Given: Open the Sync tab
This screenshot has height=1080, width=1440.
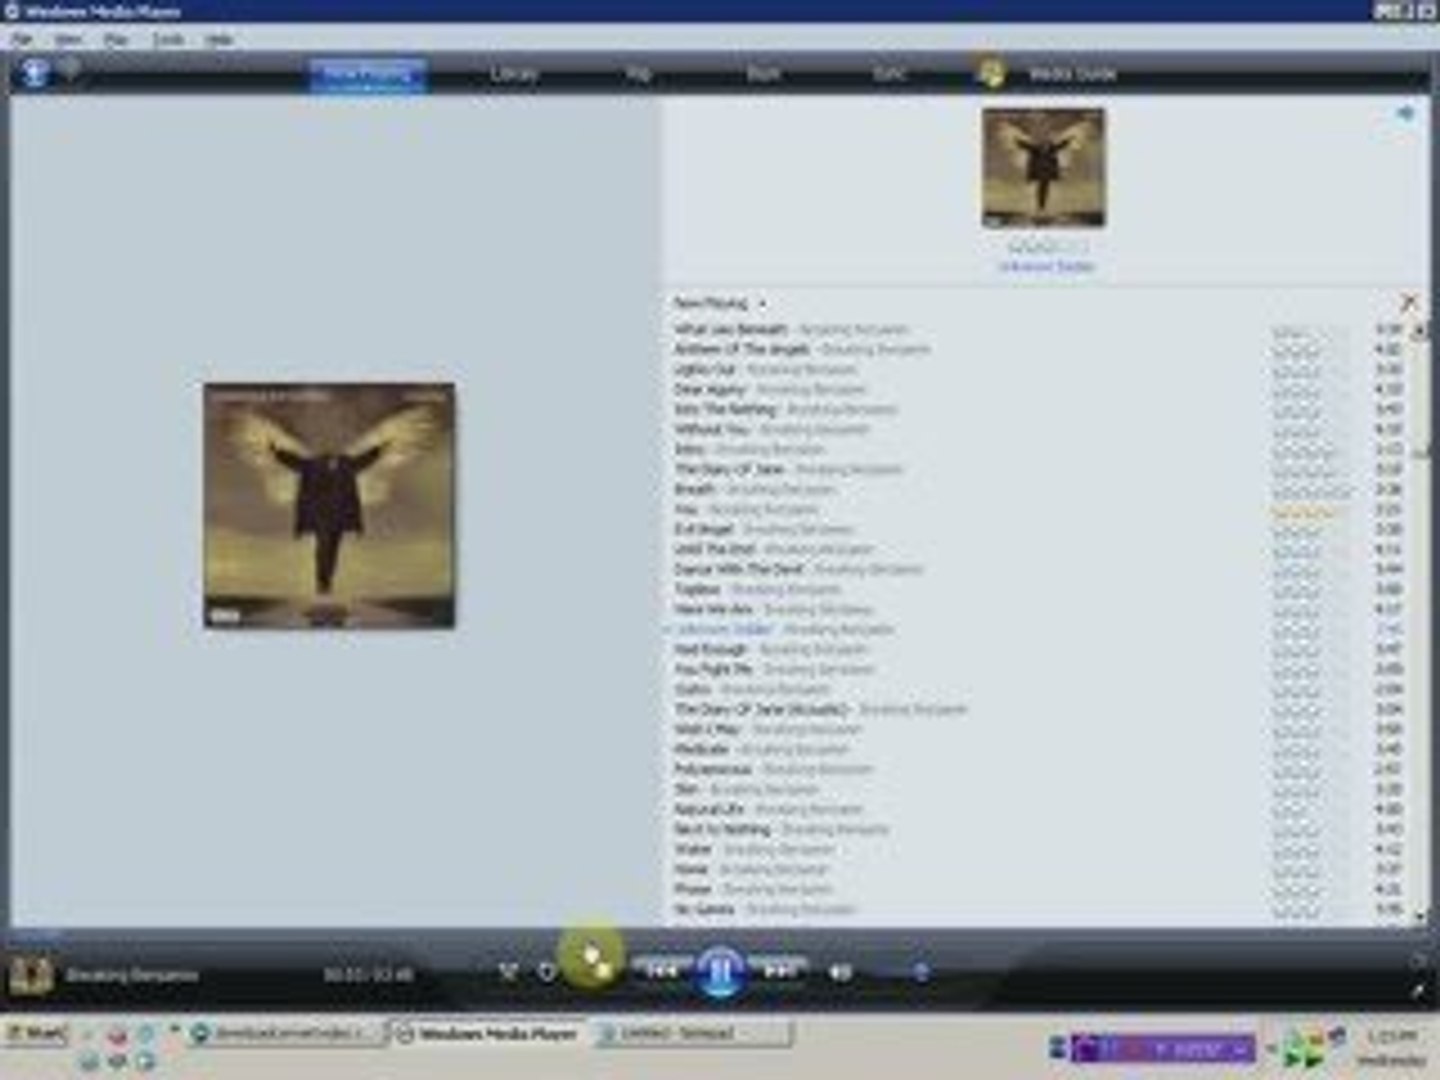Looking at the screenshot, I should pos(888,74).
